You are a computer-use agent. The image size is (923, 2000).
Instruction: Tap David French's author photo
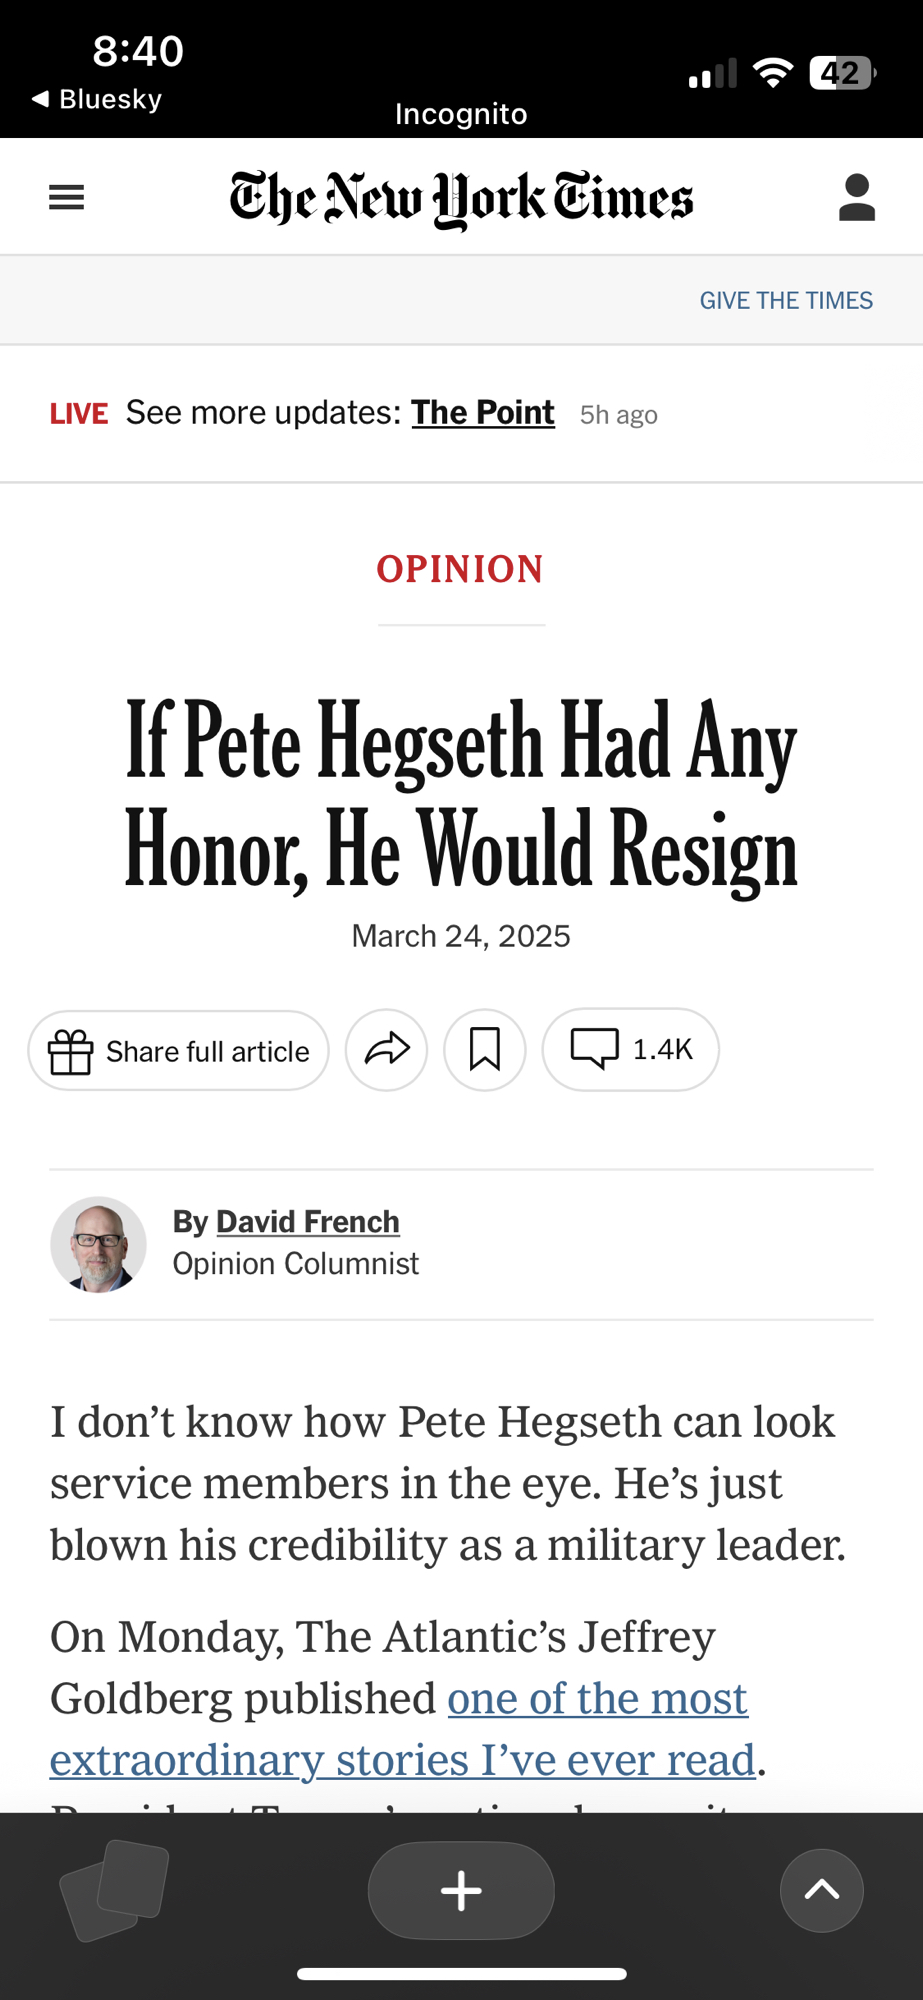[x=99, y=1245]
